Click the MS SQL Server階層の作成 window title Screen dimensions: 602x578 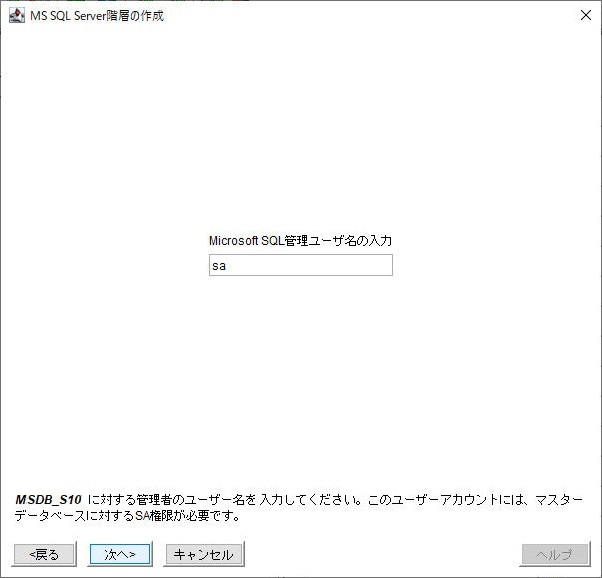[97, 16]
